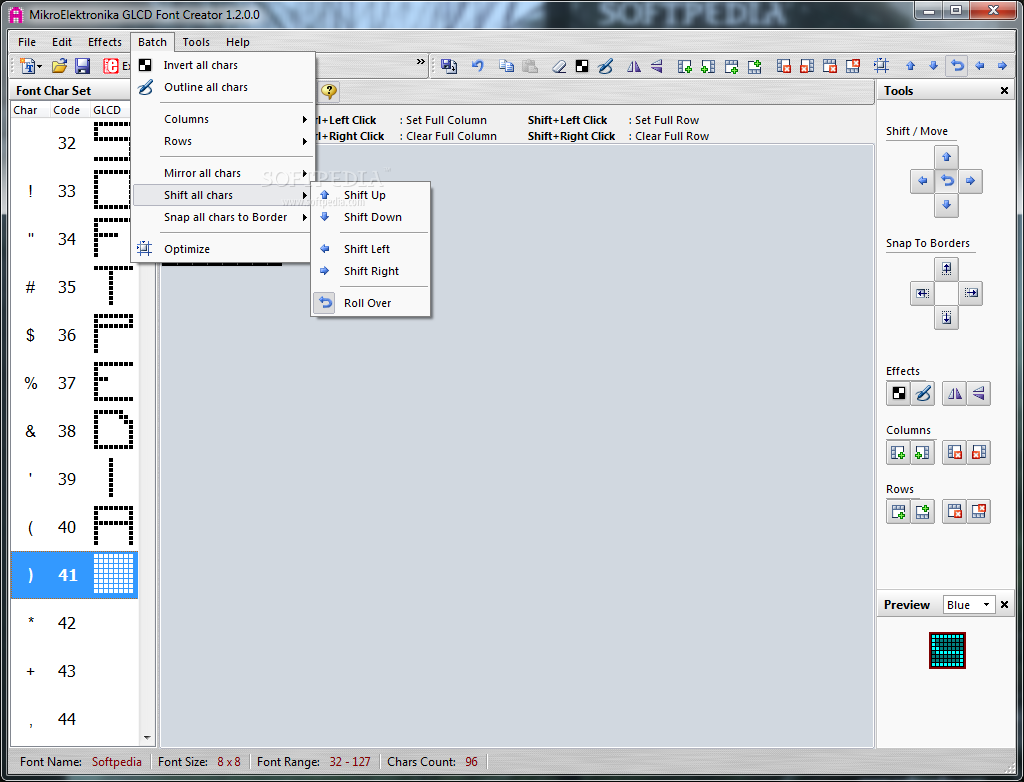Choose Optimize from Batch menu
This screenshot has width=1024, height=782.
point(223,249)
